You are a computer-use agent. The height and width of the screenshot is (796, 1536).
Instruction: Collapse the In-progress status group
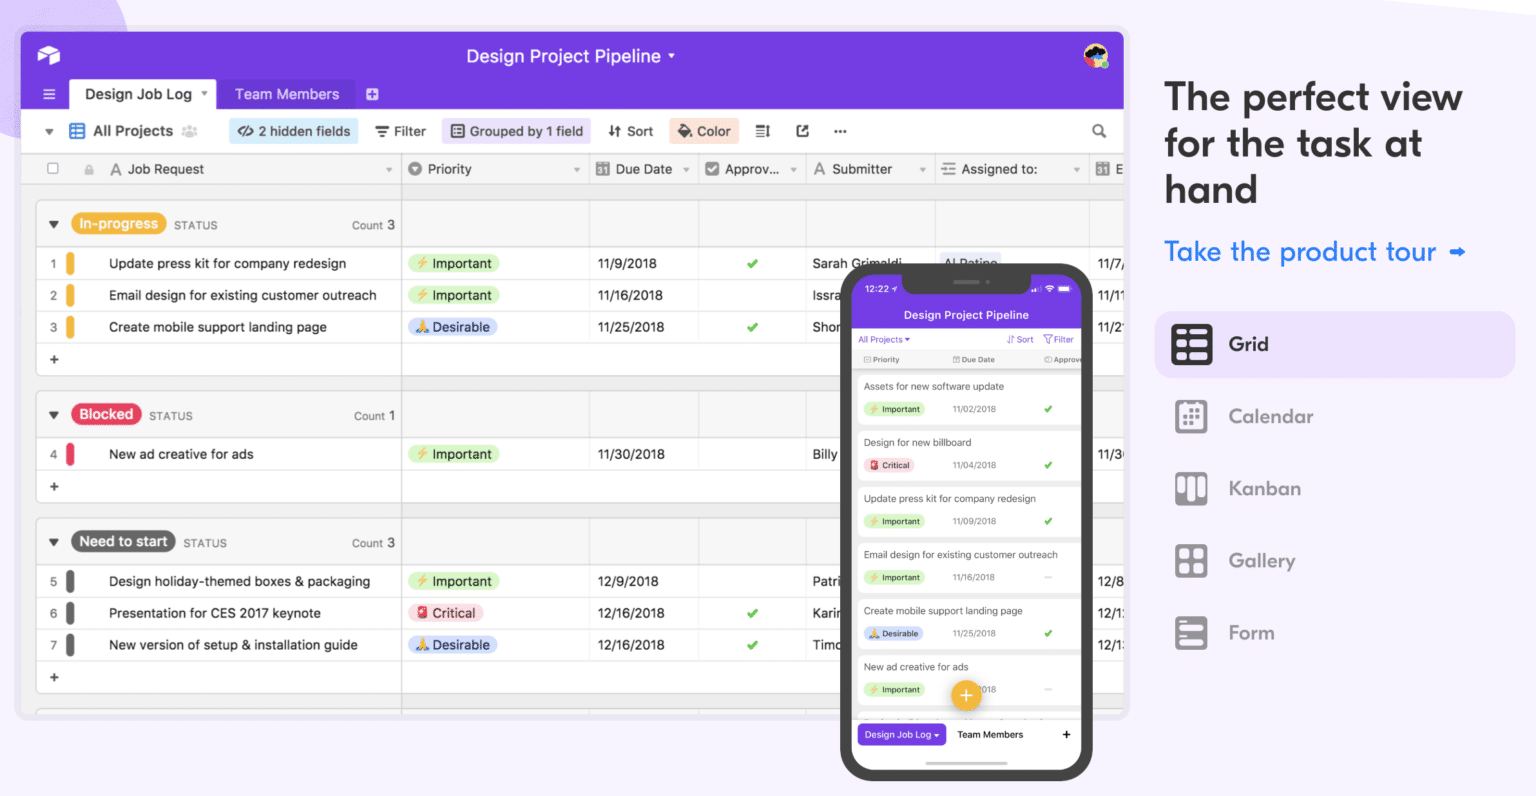pyautogui.click(x=53, y=224)
